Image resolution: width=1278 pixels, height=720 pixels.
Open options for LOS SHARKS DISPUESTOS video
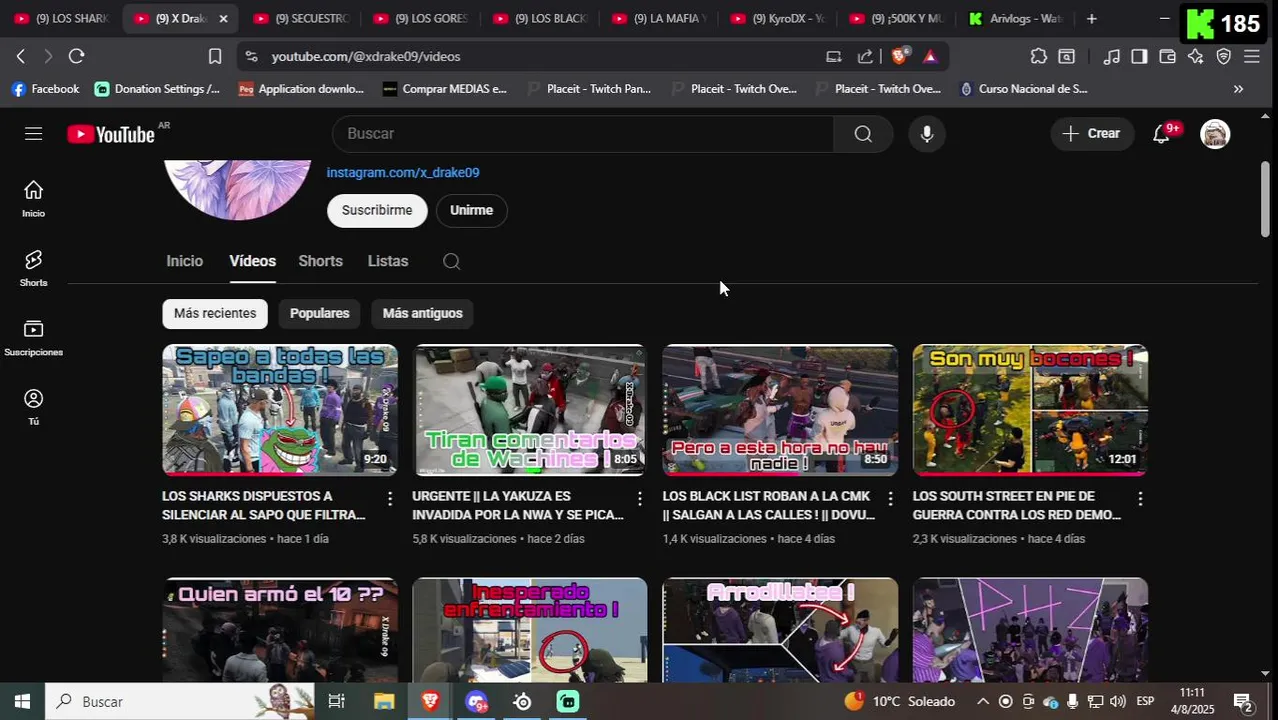(x=390, y=498)
